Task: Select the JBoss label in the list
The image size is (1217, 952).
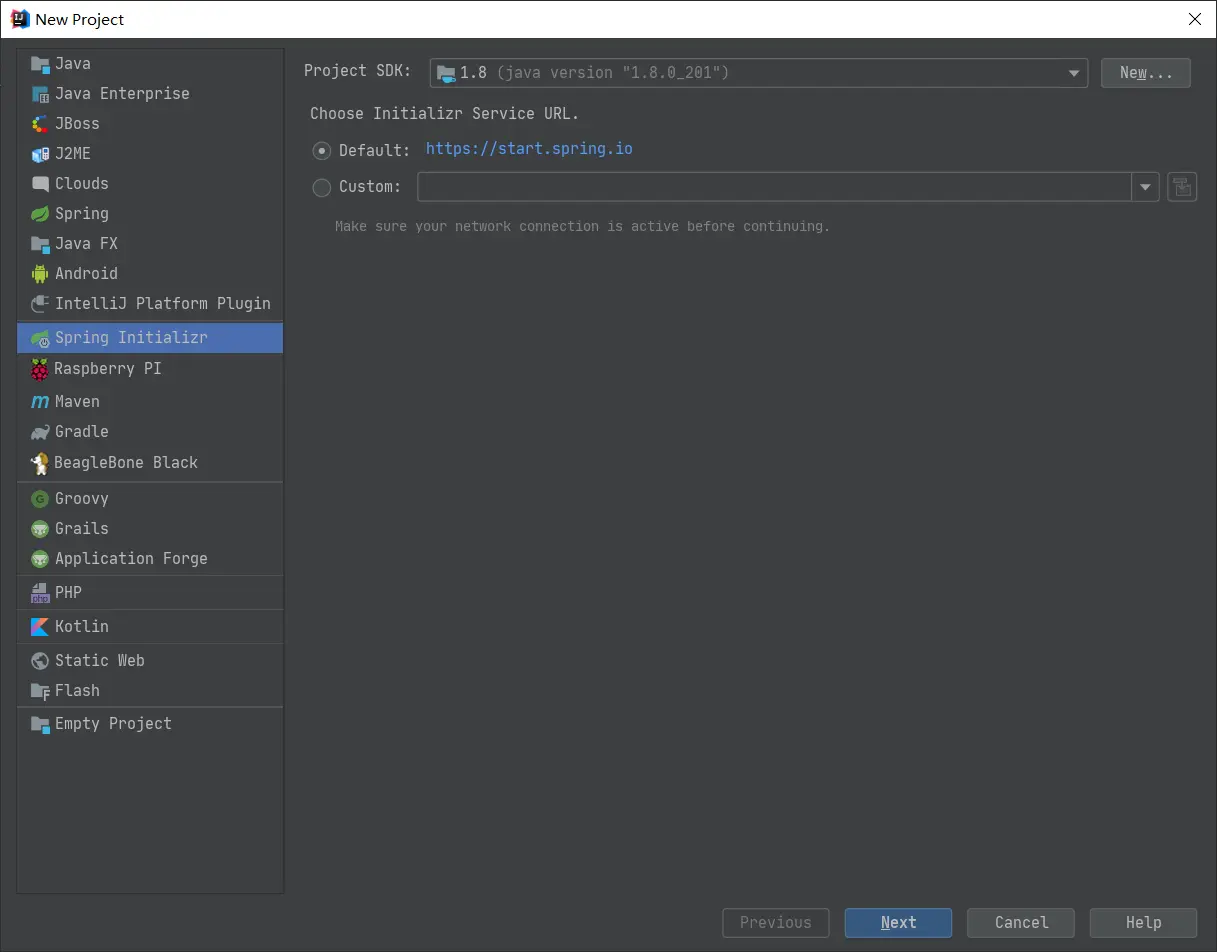Action: 77,124
